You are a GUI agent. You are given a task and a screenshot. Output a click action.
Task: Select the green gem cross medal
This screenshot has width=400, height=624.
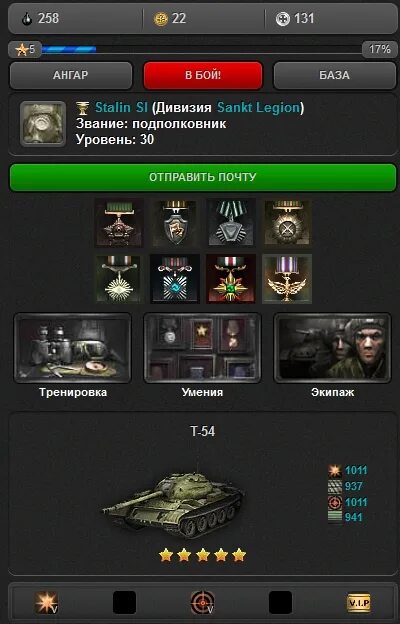[231, 279]
